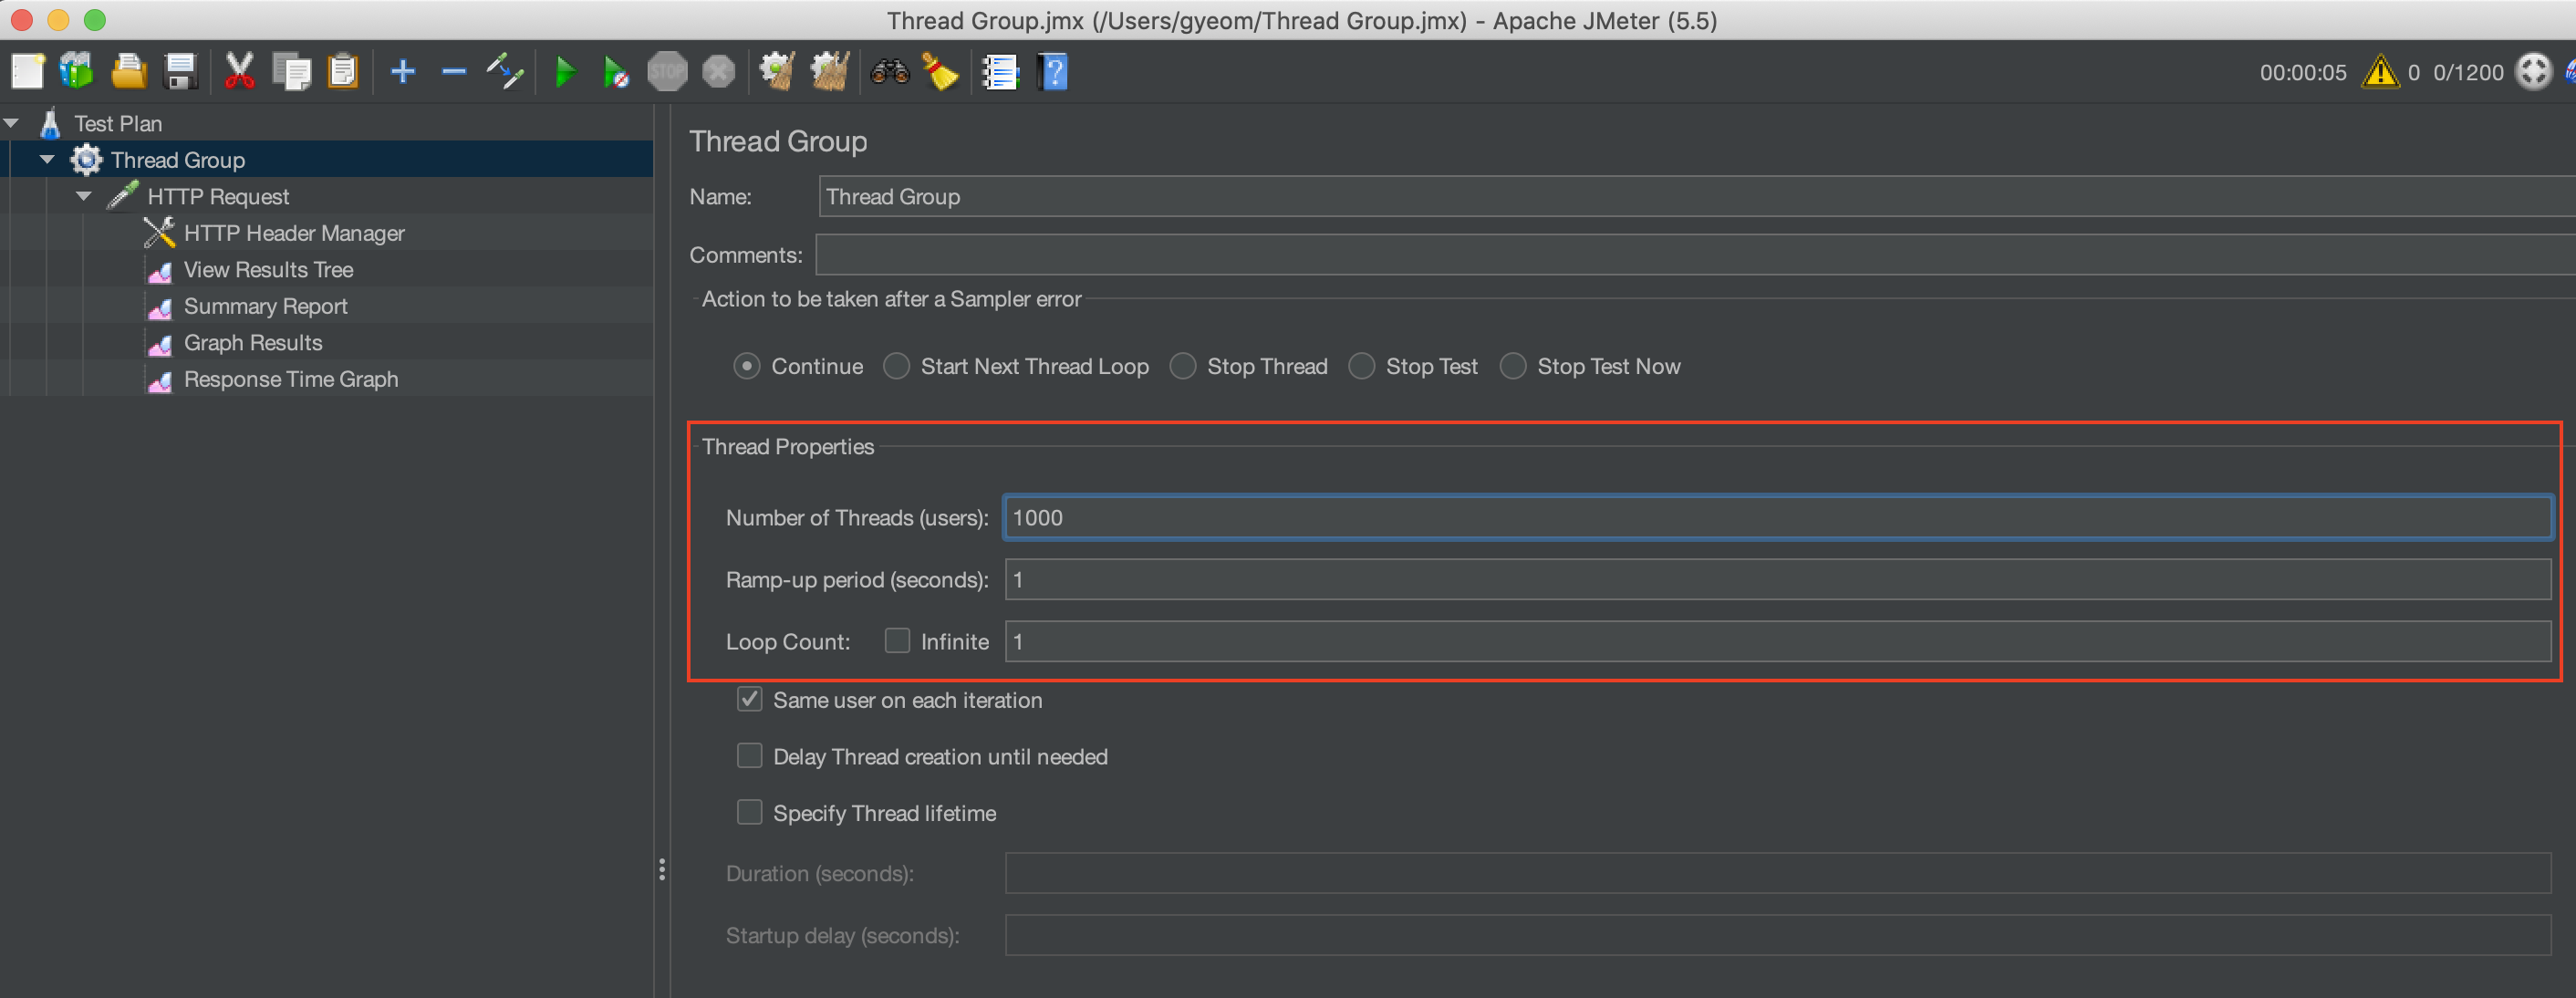Click the scissors Cut icon
This screenshot has width=2576, height=998.
[239, 72]
